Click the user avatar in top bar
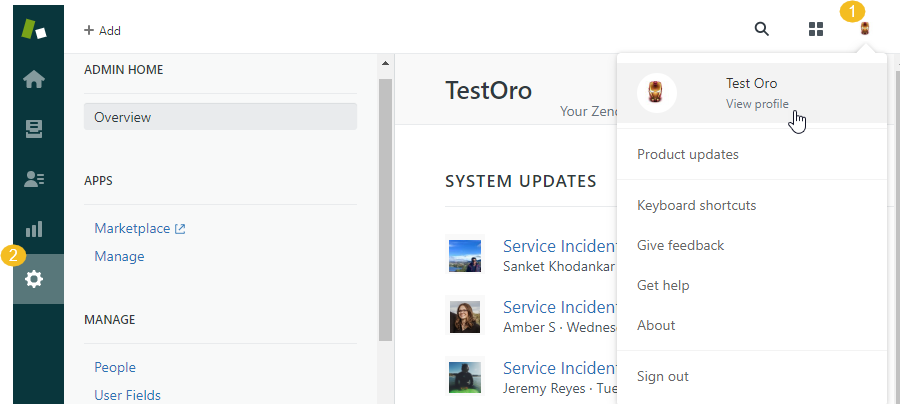The image size is (900, 404). (865, 29)
